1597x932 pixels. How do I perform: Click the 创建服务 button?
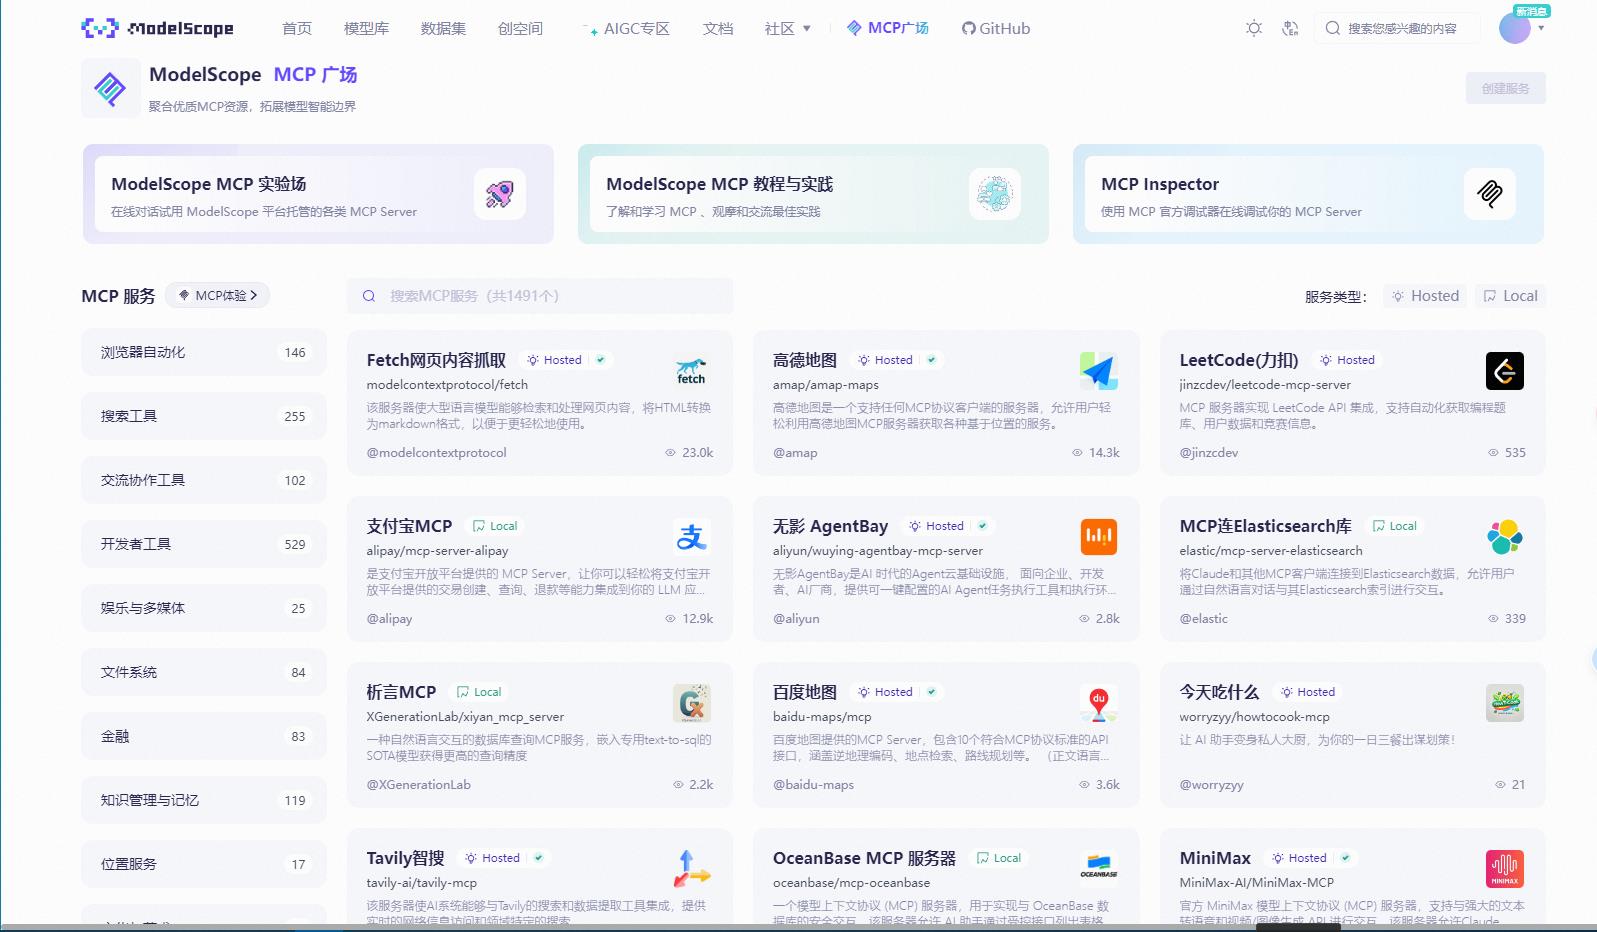(x=1506, y=88)
